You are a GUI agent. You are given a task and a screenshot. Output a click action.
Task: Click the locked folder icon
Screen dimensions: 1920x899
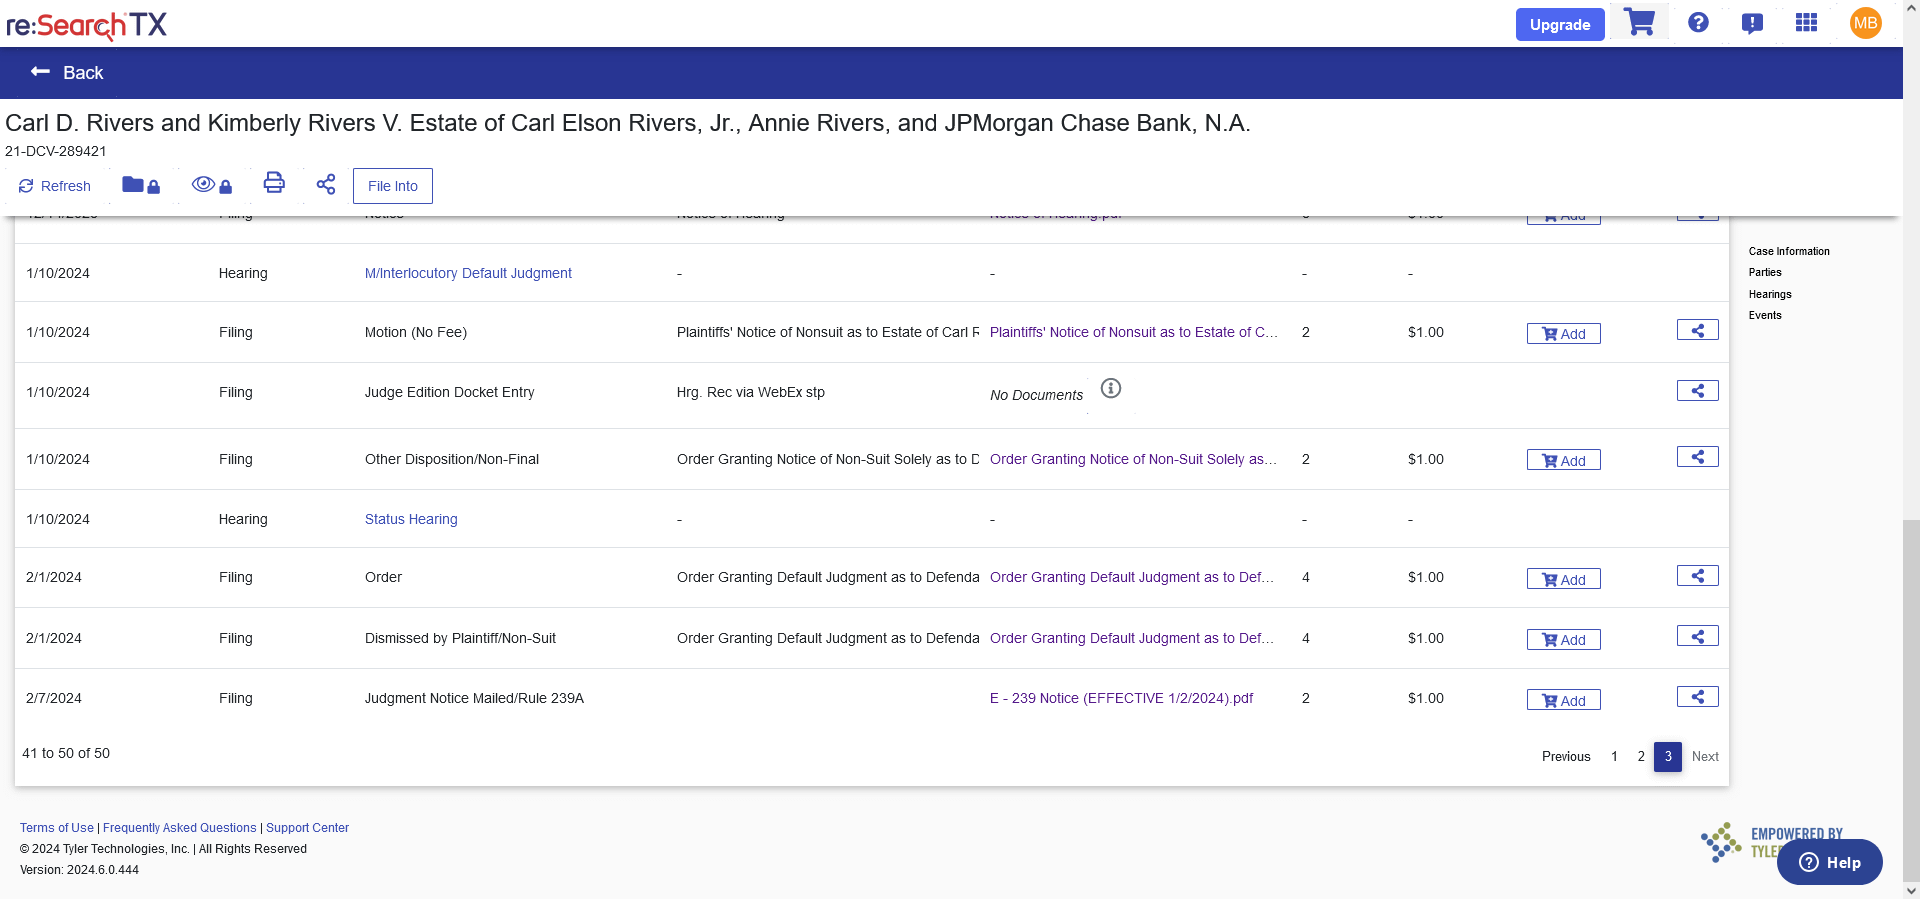[141, 185]
